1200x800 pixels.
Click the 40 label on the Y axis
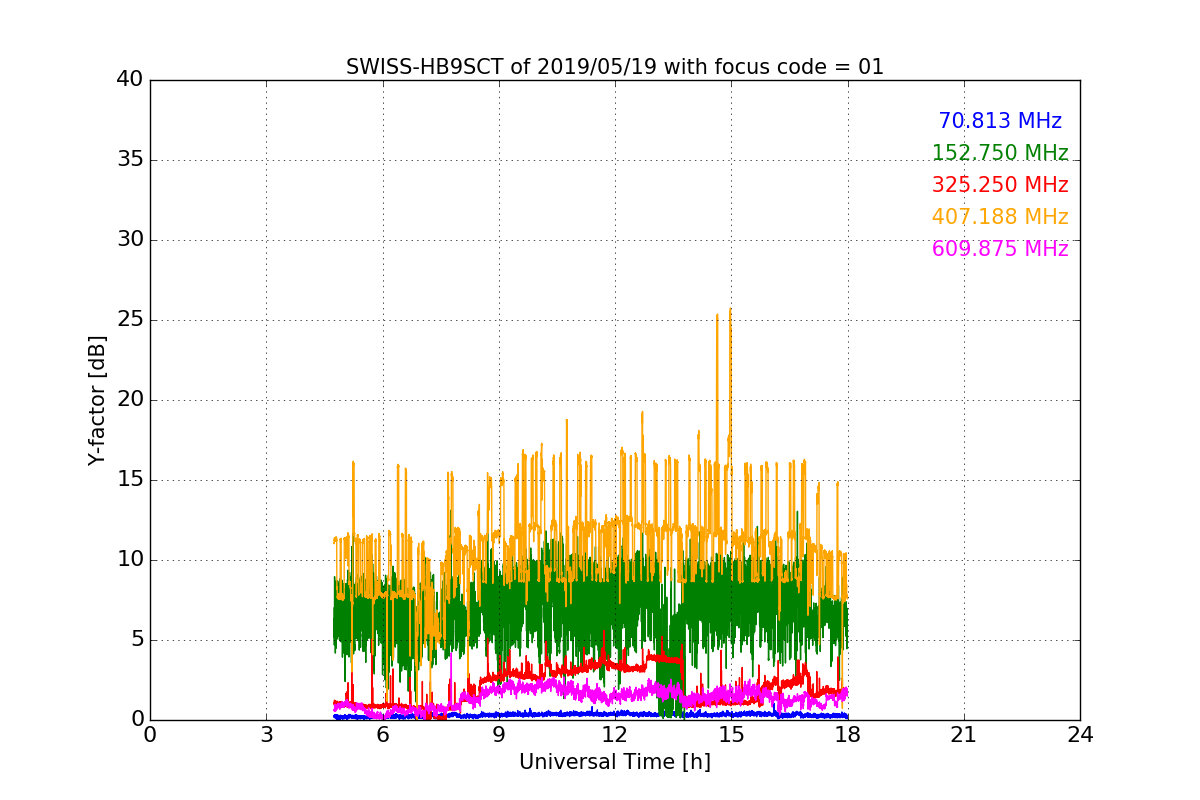tap(130, 80)
